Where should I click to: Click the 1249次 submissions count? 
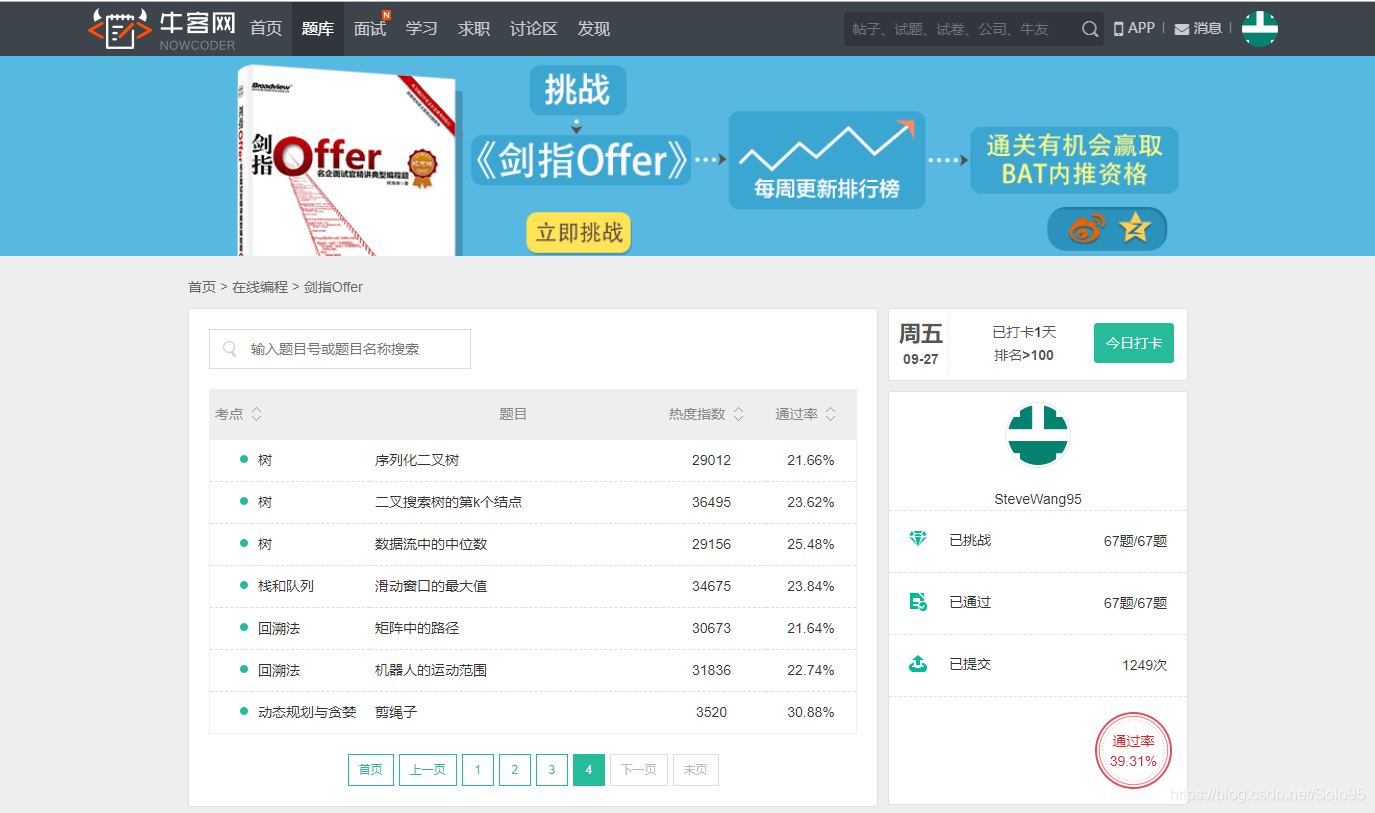pos(1144,664)
